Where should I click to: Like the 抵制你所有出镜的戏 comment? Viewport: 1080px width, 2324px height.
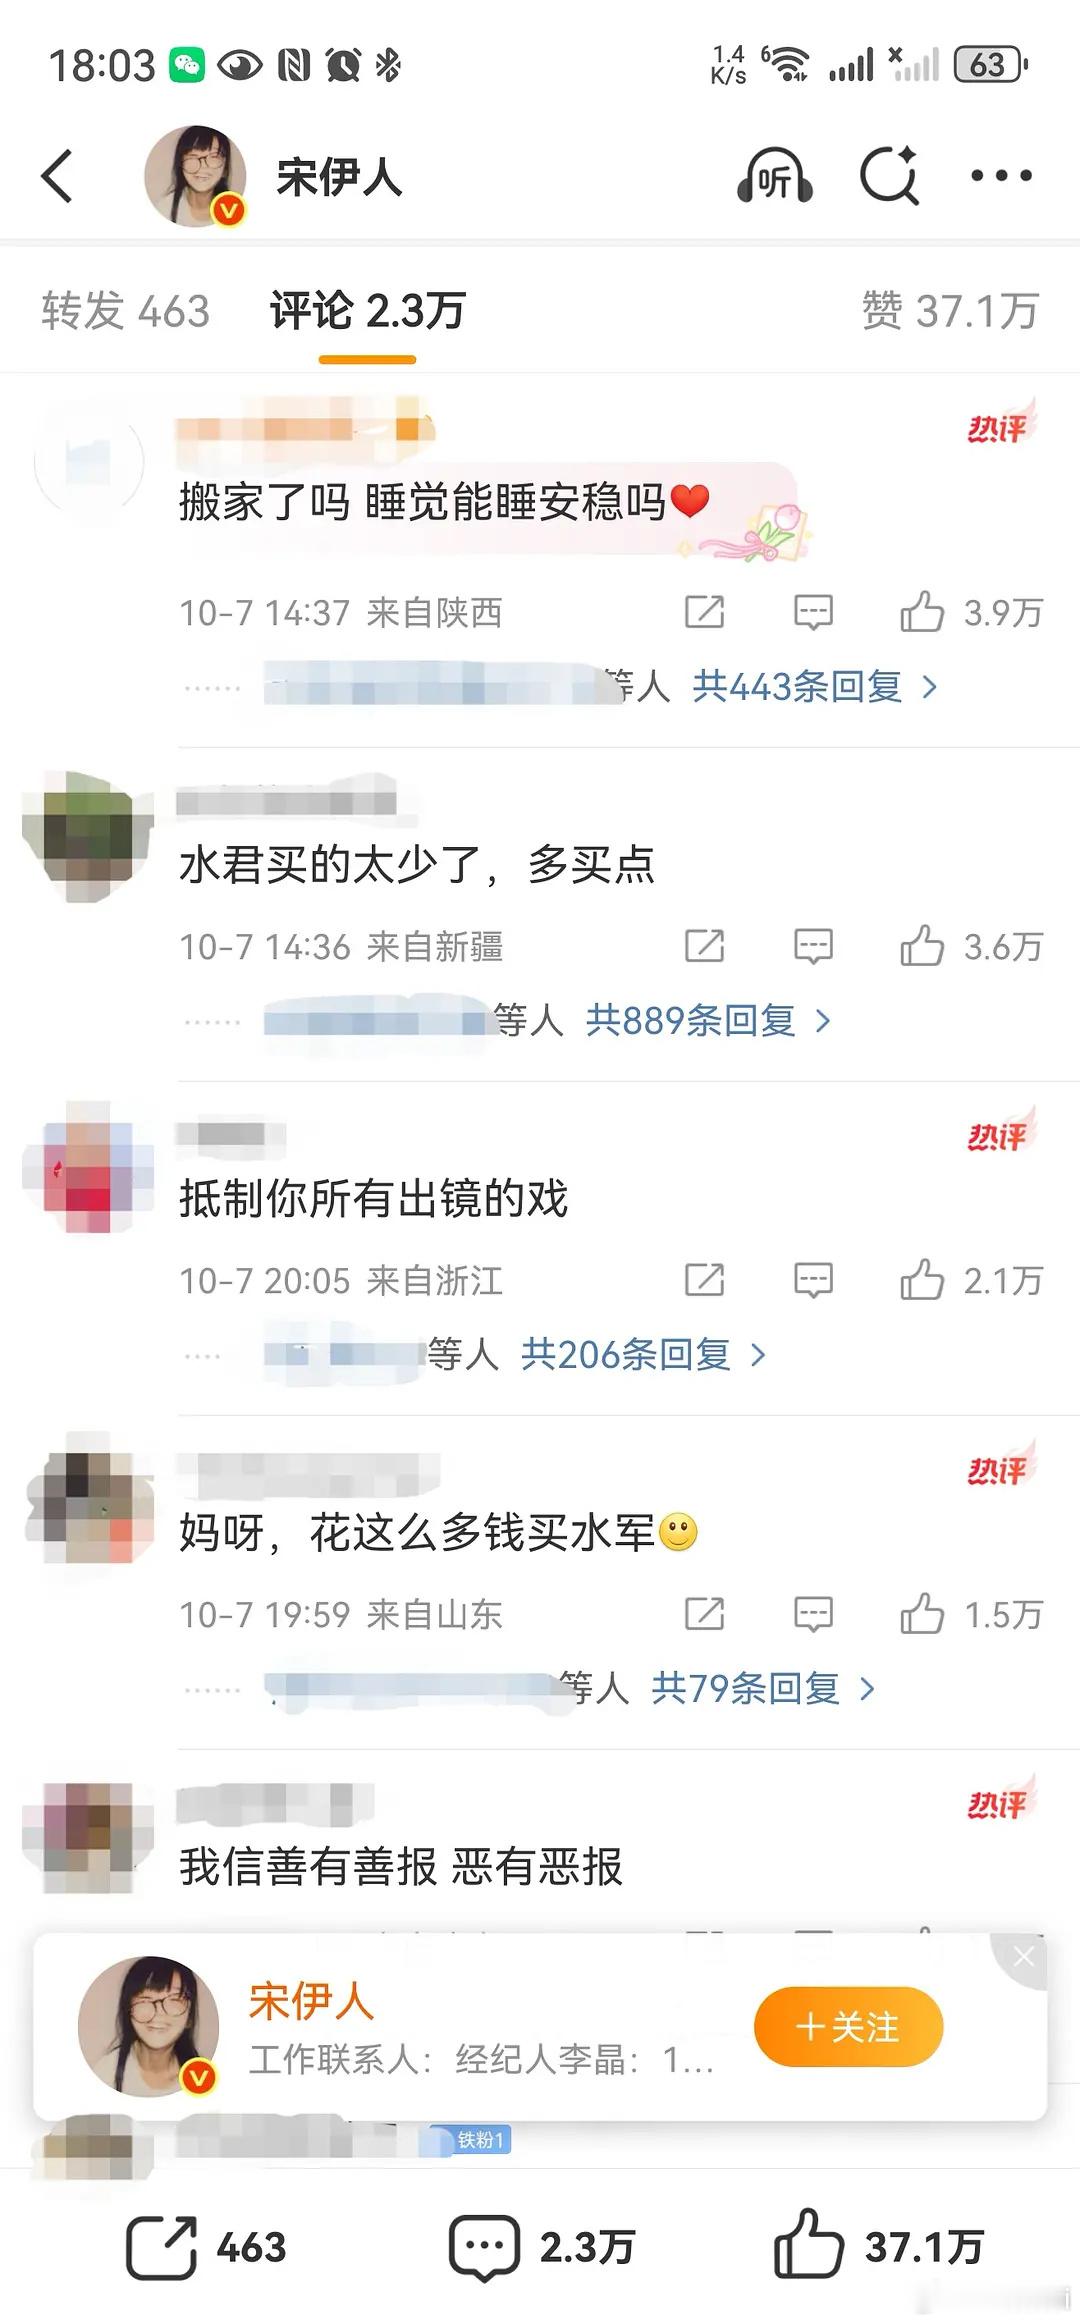point(921,1279)
